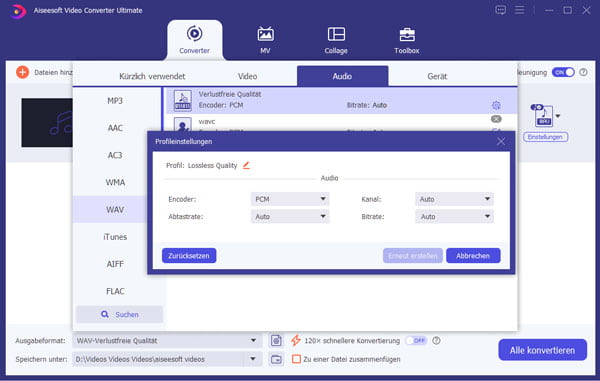Open the Toolbox module icon
Screen dimensions: 600x381
click(x=407, y=35)
